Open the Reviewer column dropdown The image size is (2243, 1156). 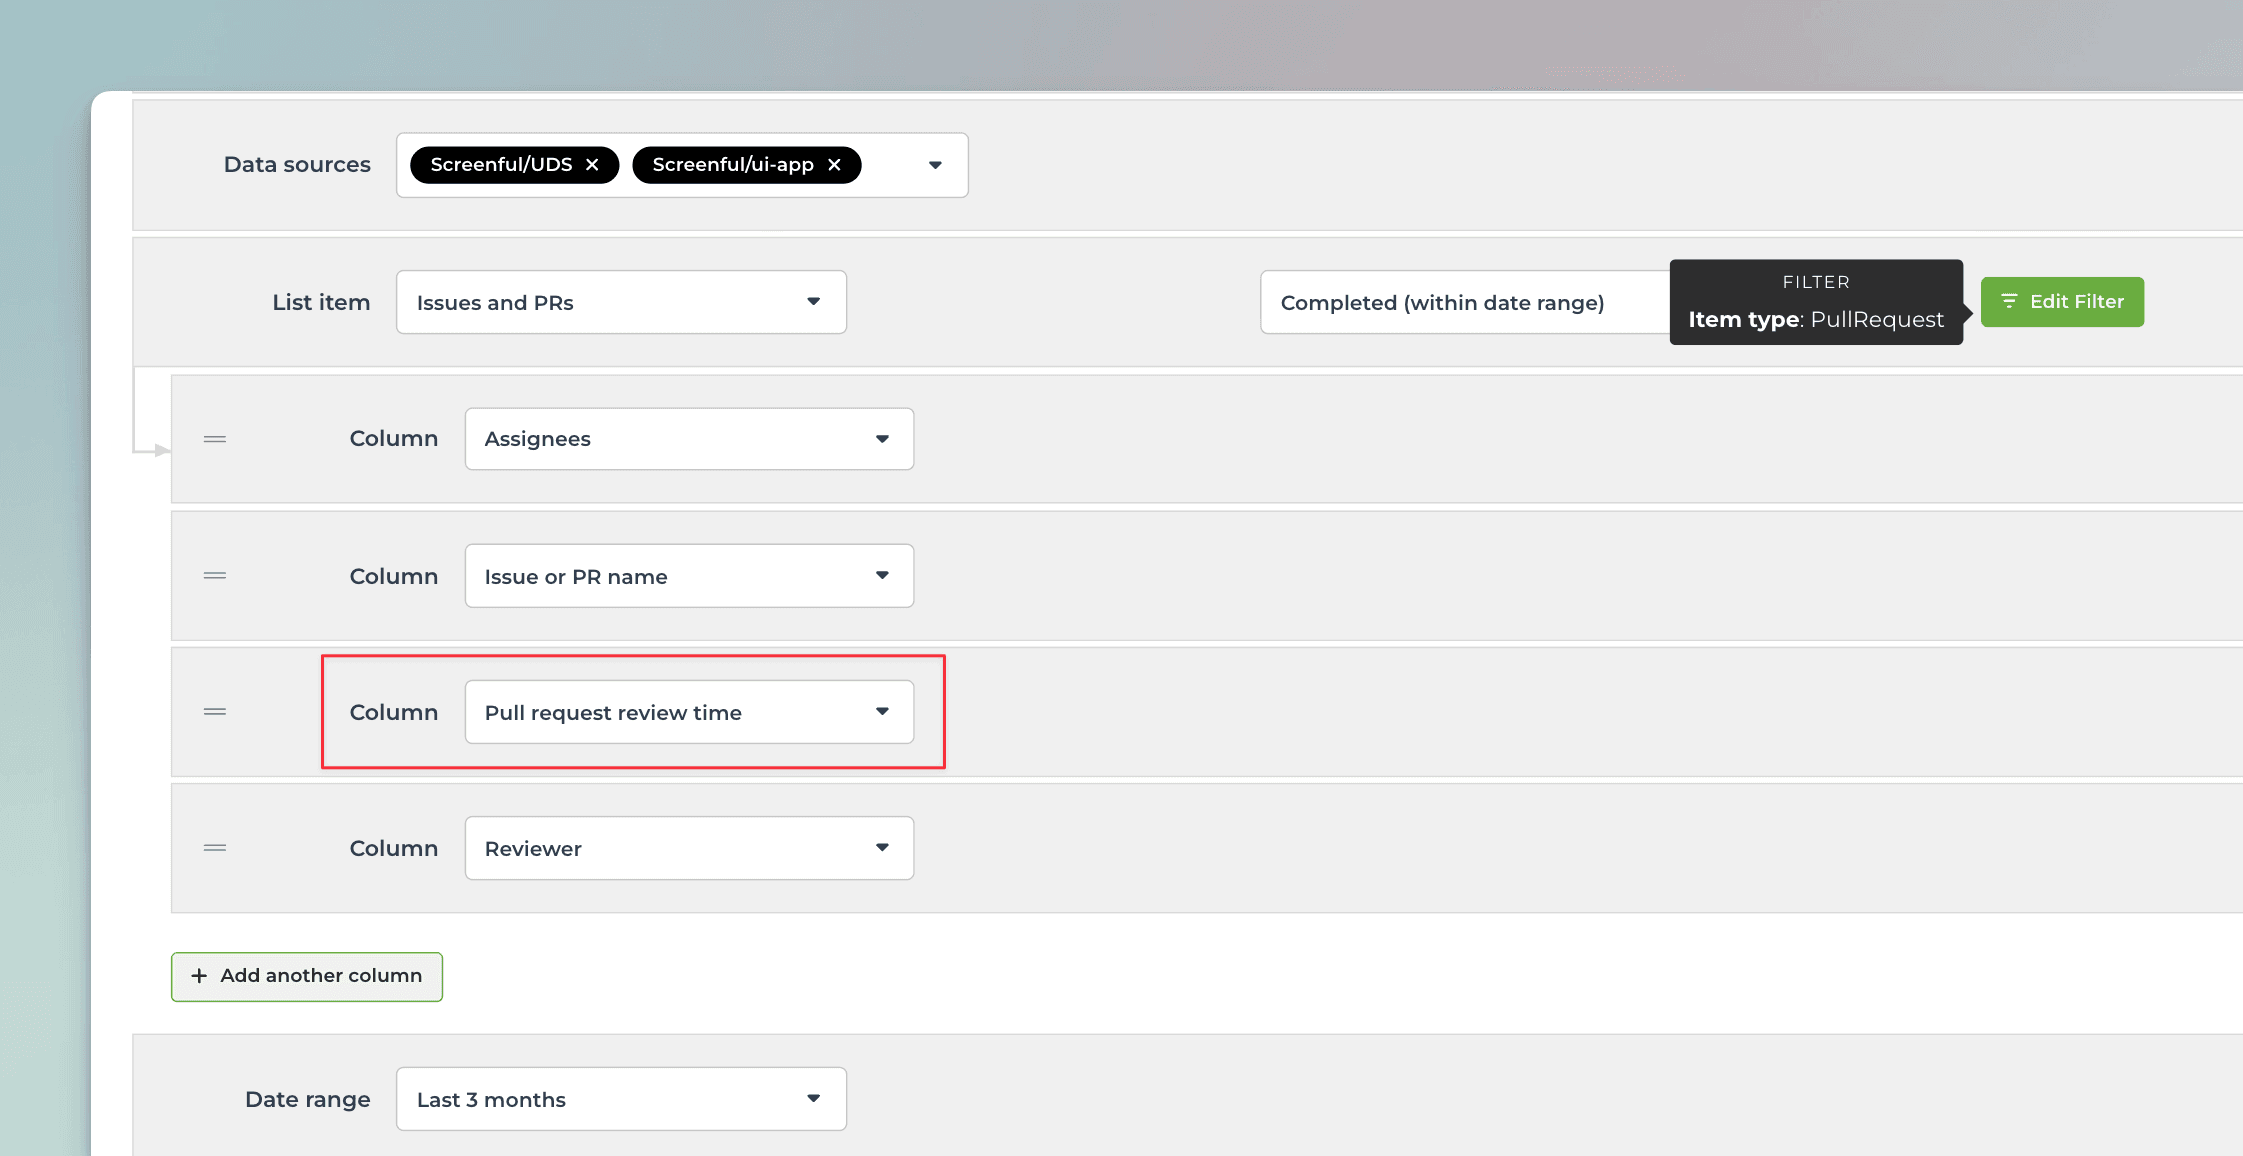pos(689,848)
